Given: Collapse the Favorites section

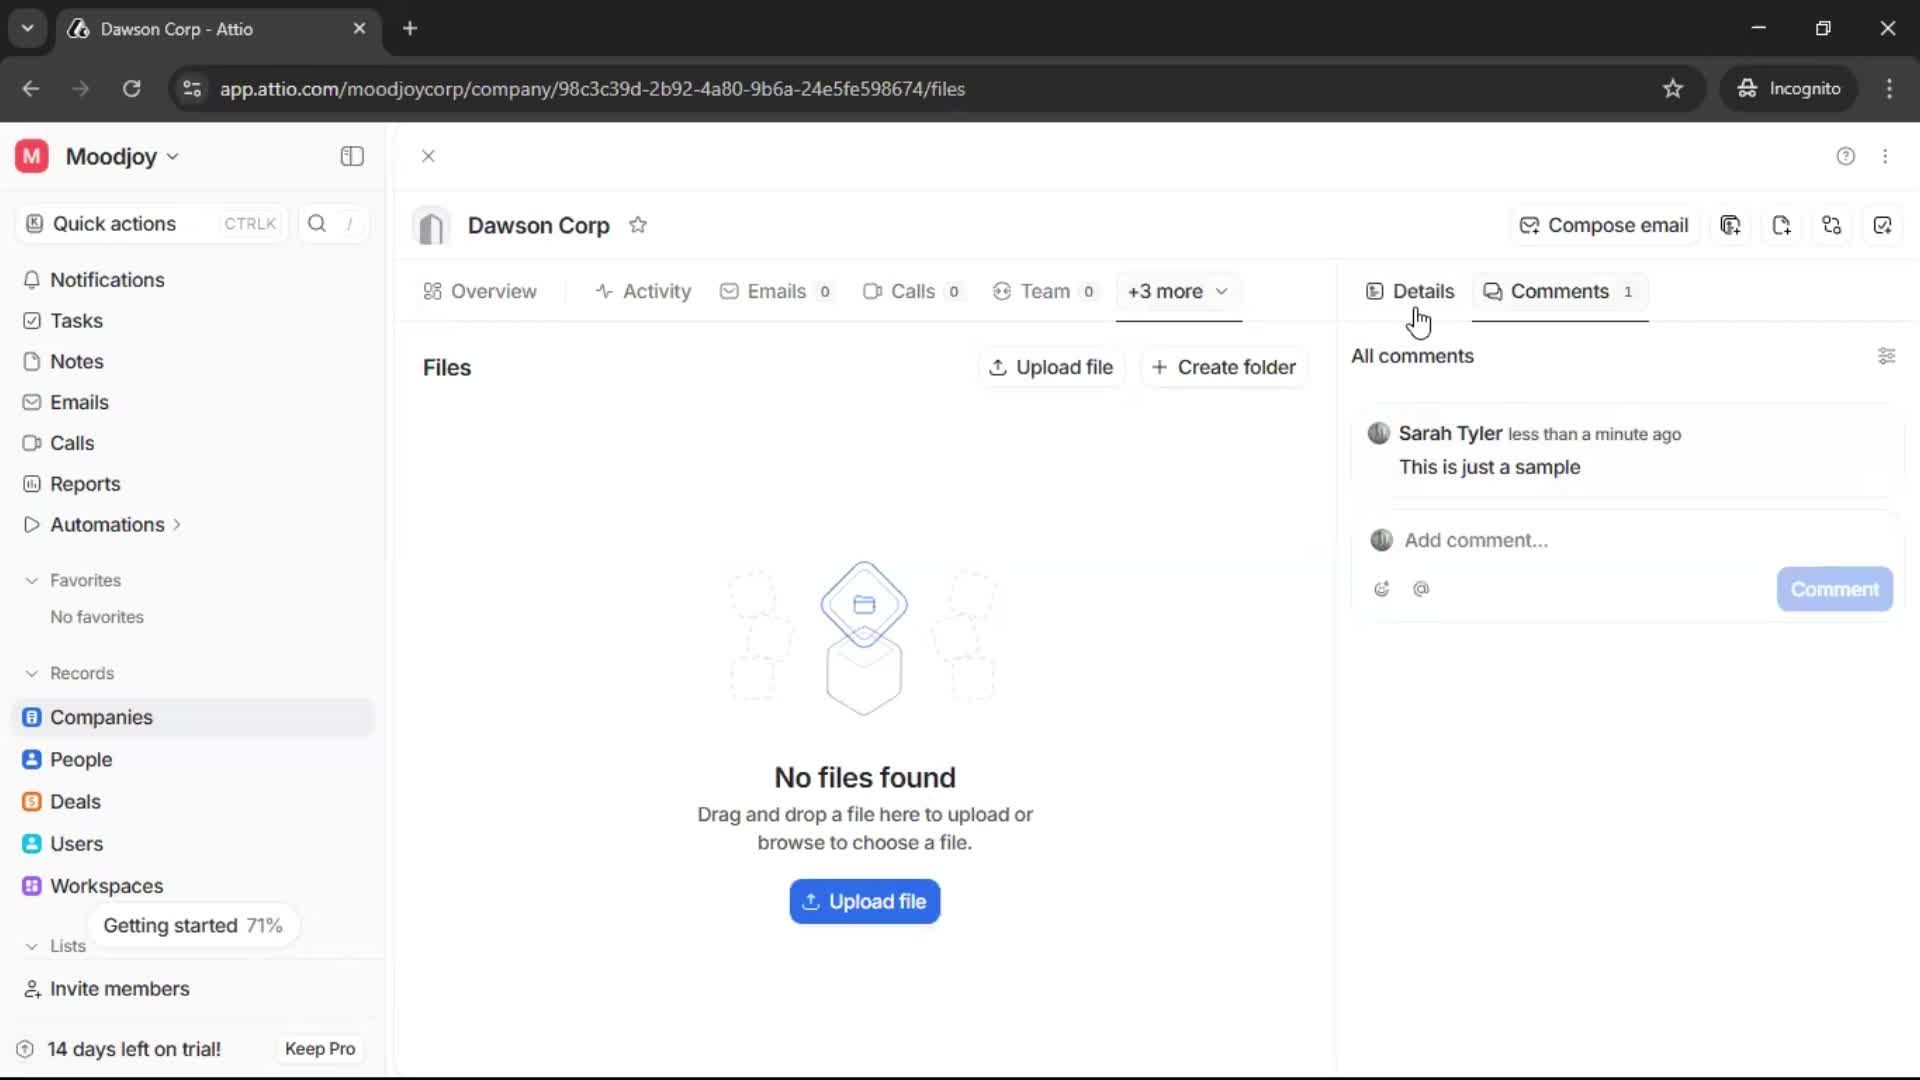Looking at the screenshot, I should tap(31, 580).
